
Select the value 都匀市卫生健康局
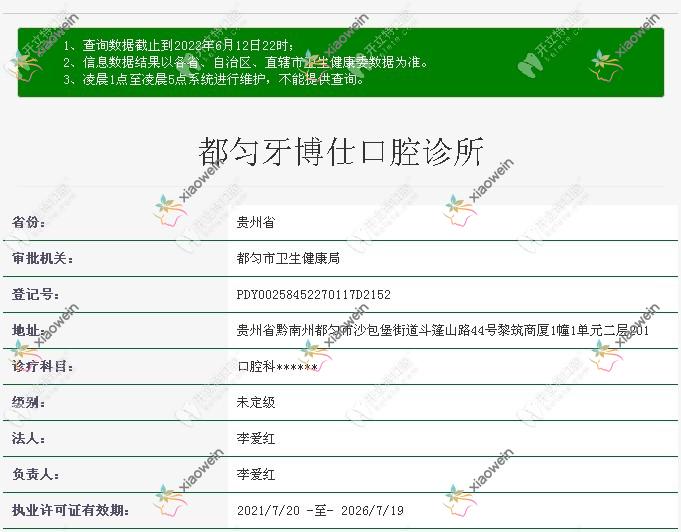click(x=288, y=258)
